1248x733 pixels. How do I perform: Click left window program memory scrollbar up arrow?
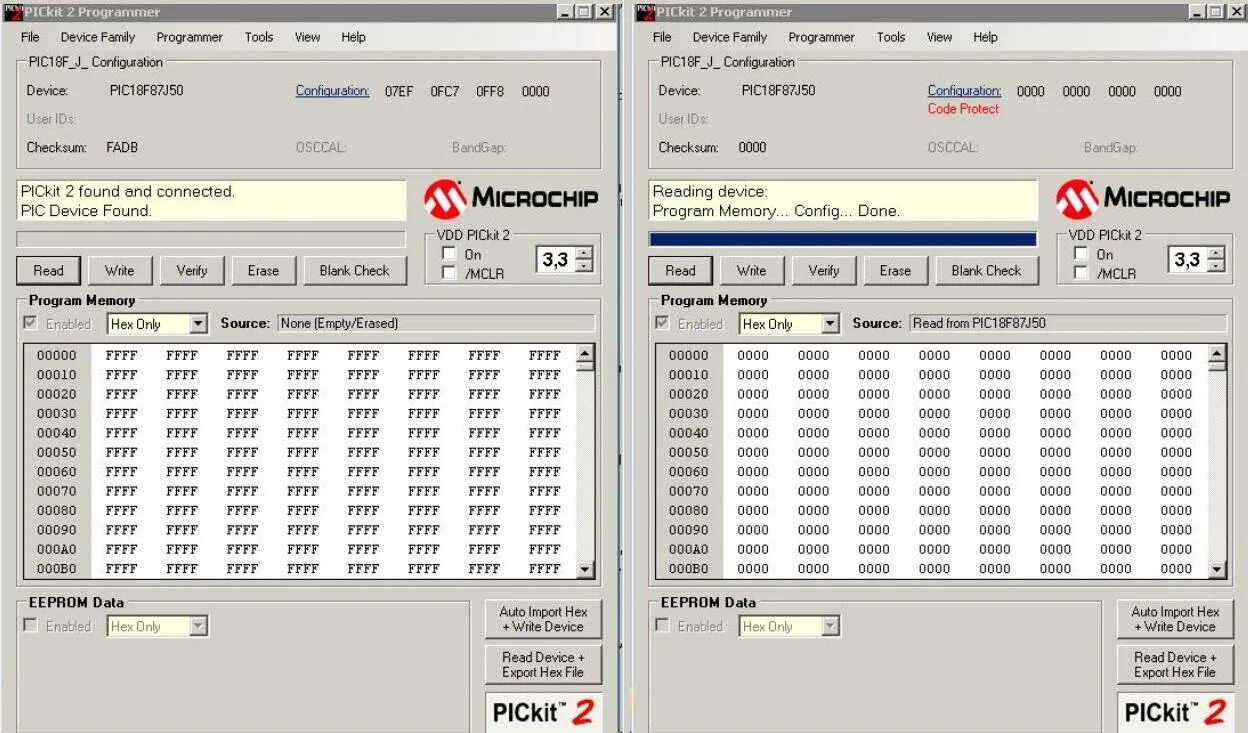coord(585,353)
